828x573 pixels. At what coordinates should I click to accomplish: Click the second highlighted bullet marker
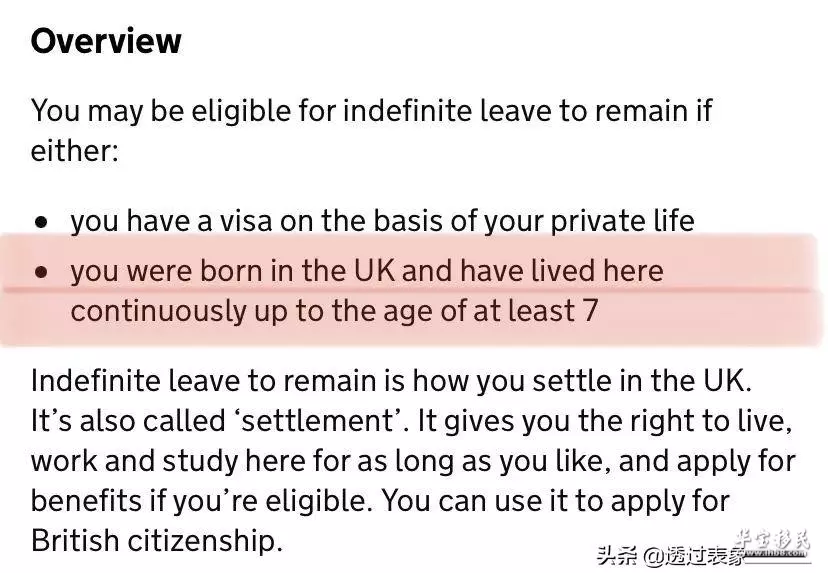click(x=41, y=272)
